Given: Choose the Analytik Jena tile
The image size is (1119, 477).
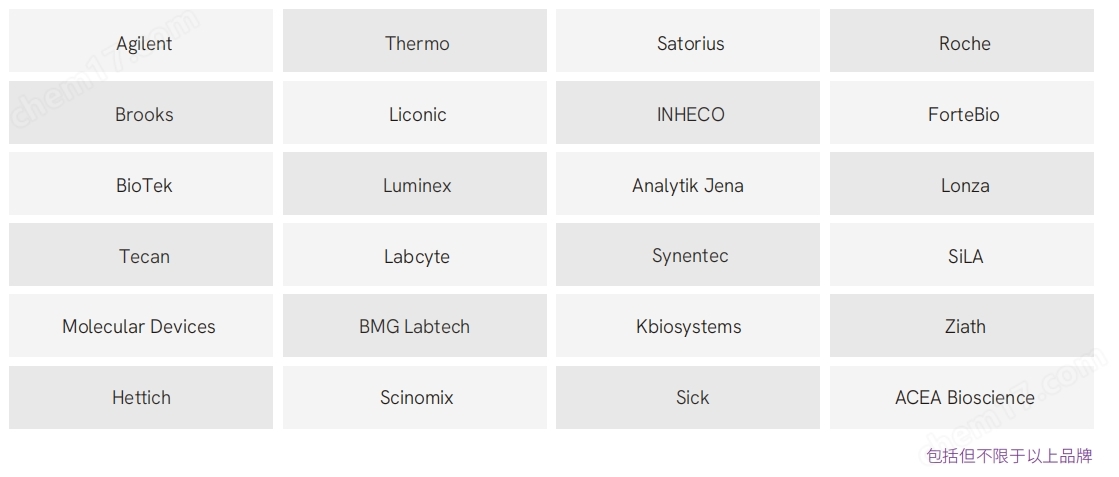Looking at the screenshot, I should pos(688,184).
